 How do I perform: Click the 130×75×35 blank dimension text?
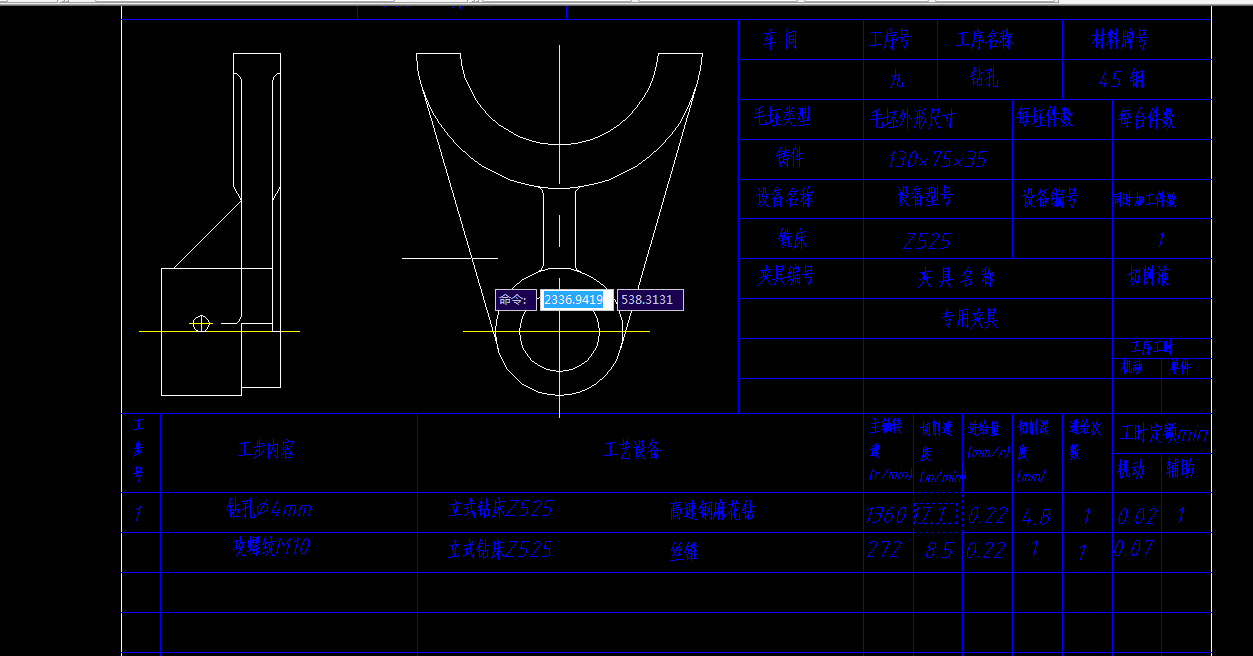pyautogui.click(x=937, y=160)
